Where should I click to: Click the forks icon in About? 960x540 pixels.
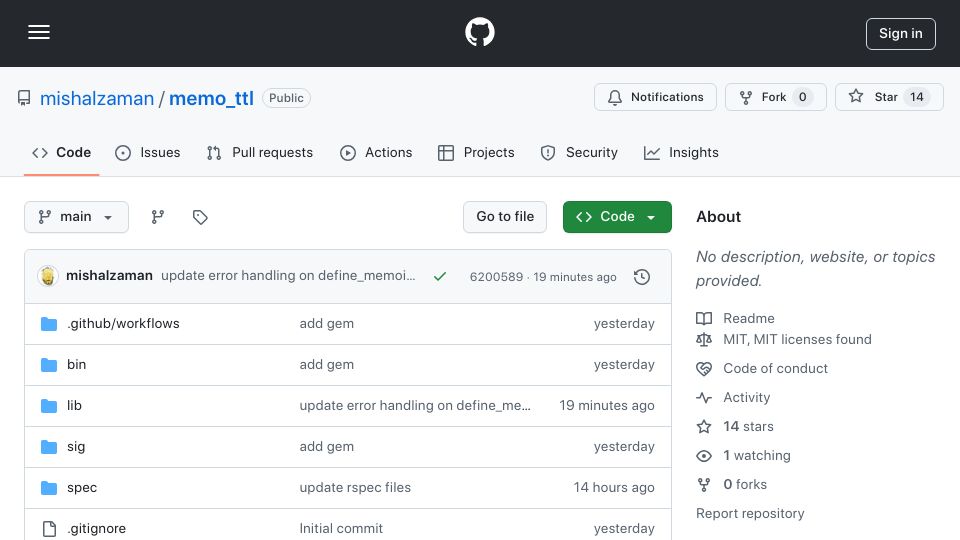[704, 484]
